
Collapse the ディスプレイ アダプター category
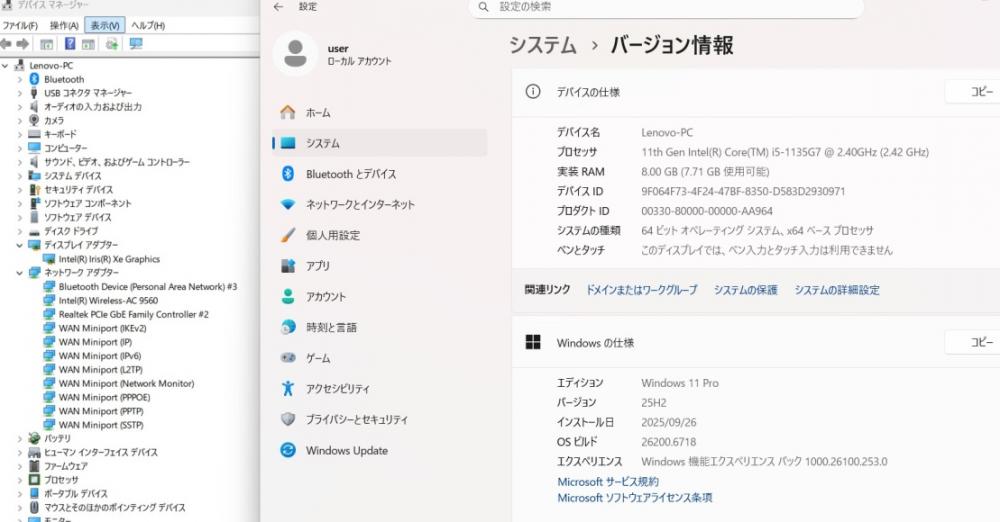pyautogui.click(x=20, y=245)
